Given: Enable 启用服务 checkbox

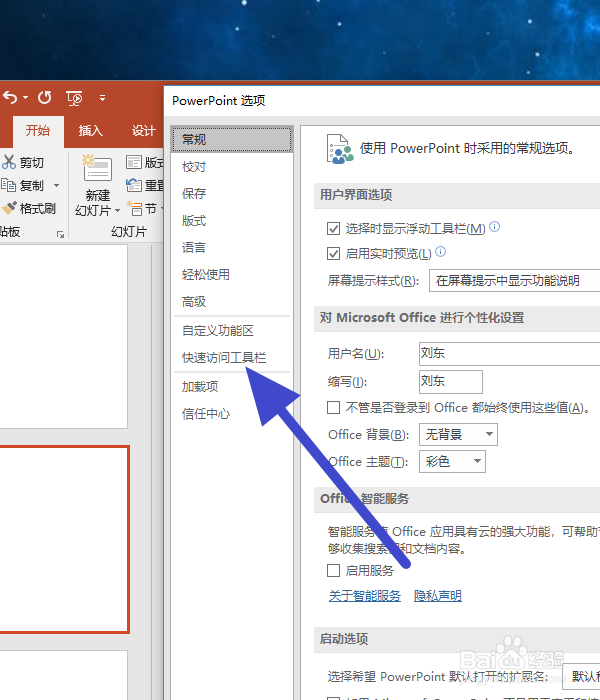Looking at the screenshot, I should tap(333, 570).
